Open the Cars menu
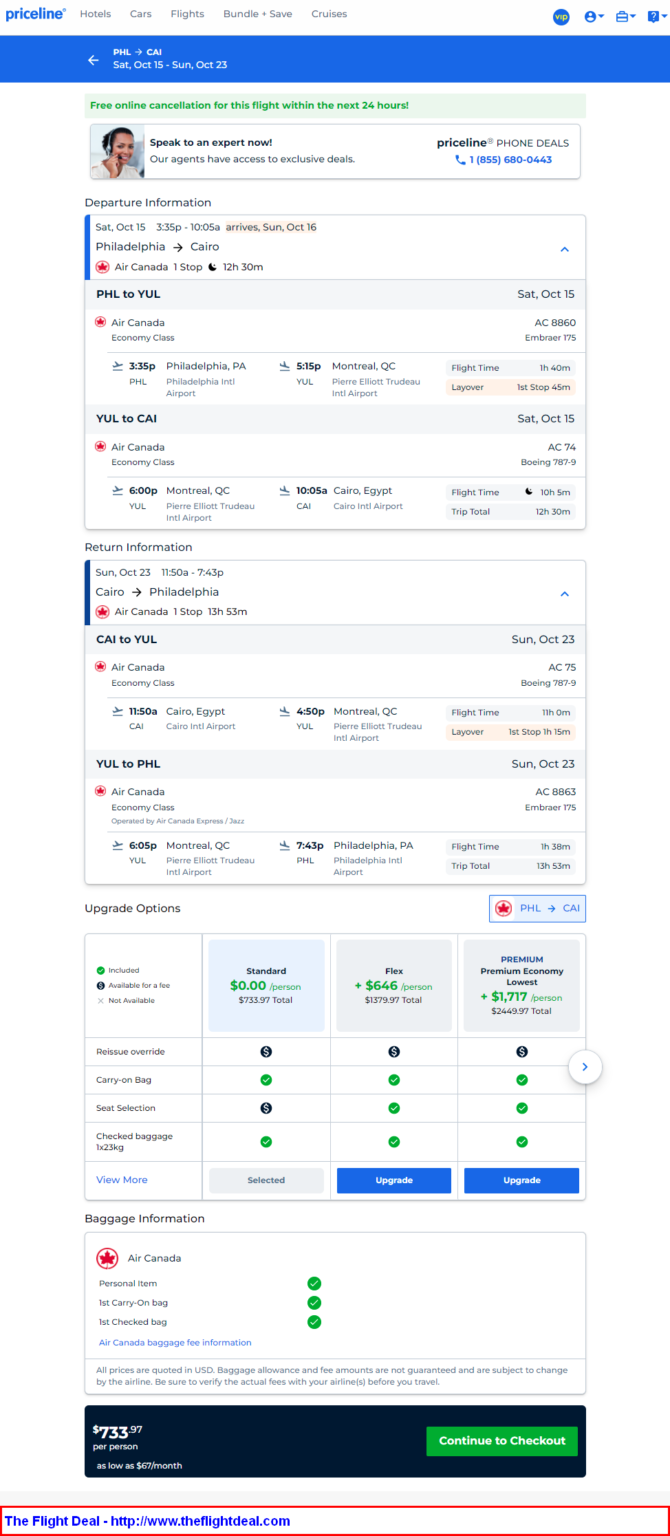The height and width of the screenshot is (1536, 670). point(141,14)
